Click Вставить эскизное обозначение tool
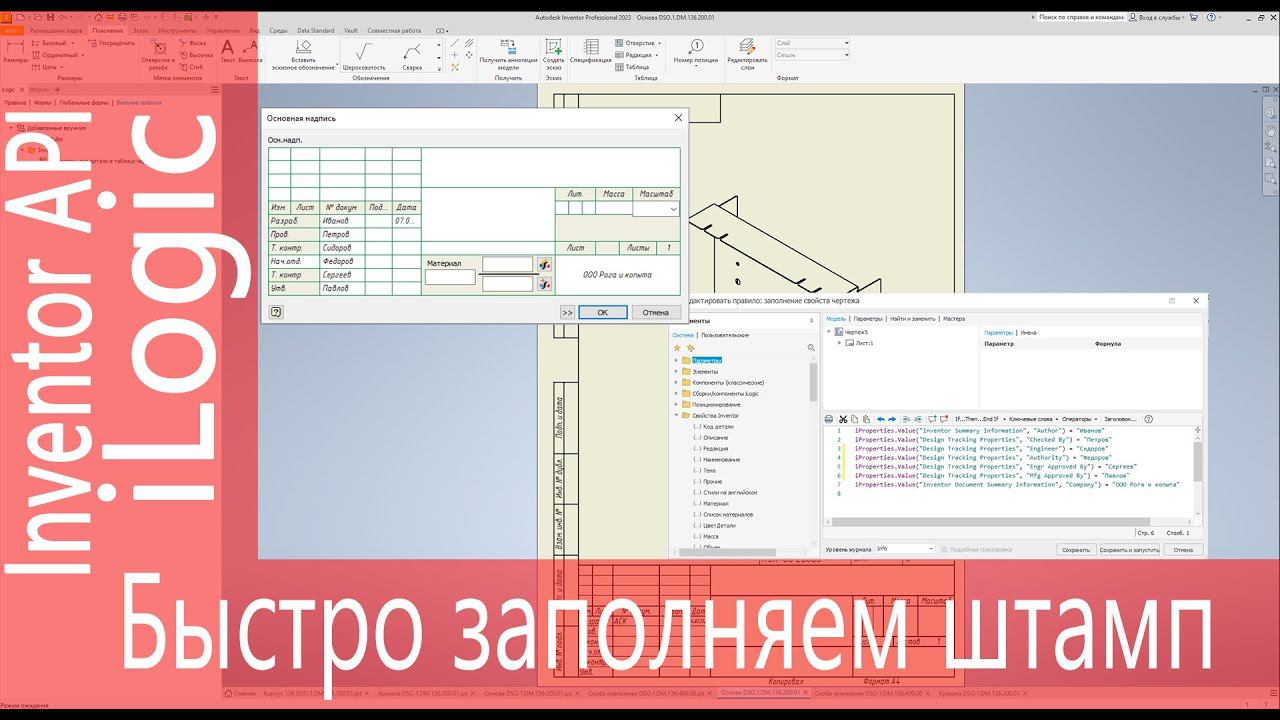The height and width of the screenshot is (720, 1280). [303, 55]
